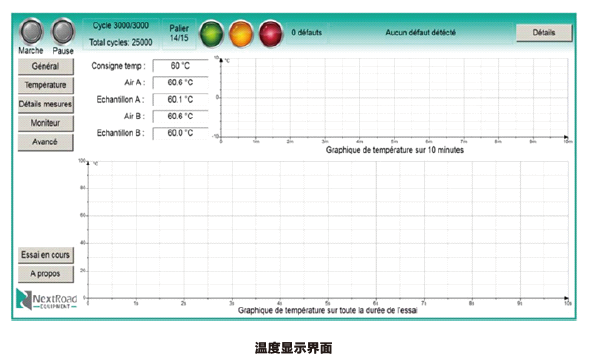Click the 10-minute temperature graph area
The height and width of the screenshot is (361, 591).
[394, 99]
